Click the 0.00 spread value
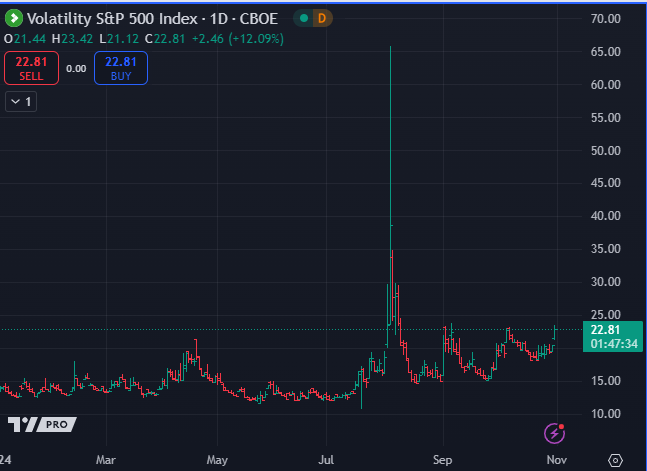This screenshot has height=471, width=647. click(x=76, y=69)
